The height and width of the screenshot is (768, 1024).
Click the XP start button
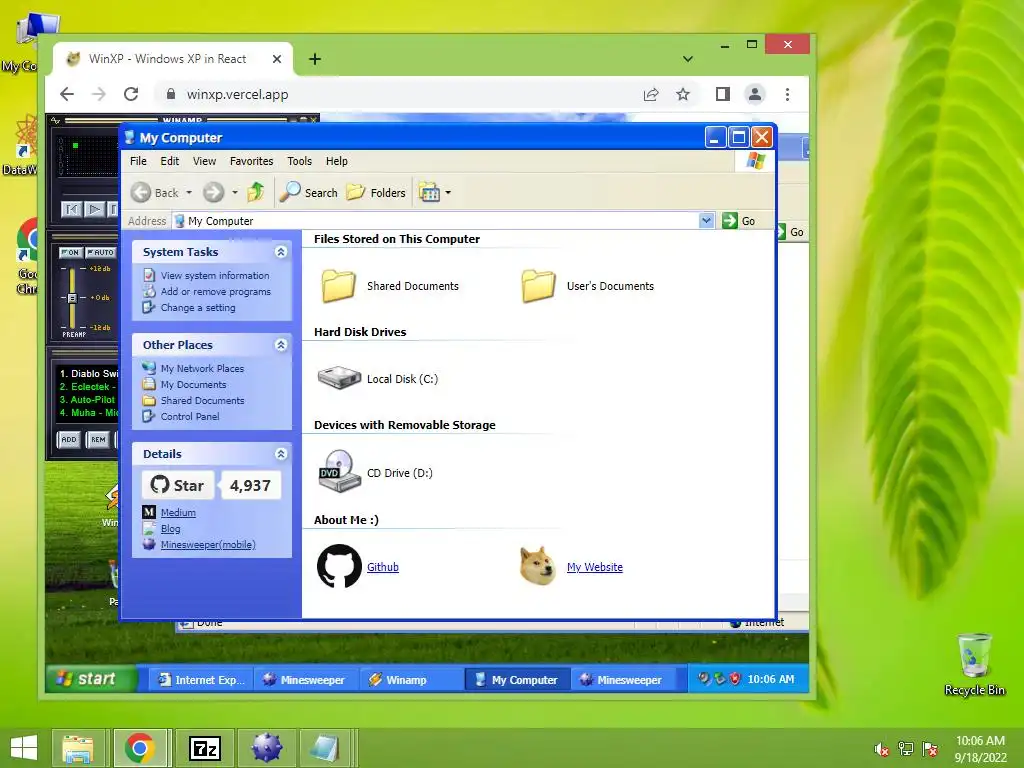(x=91, y=679)
